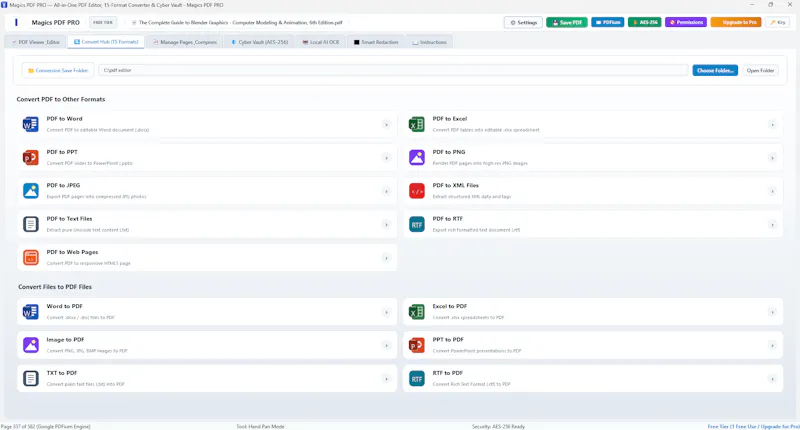
Task: Expand the PDF to Excel chevron
Action: pos(772,124)
